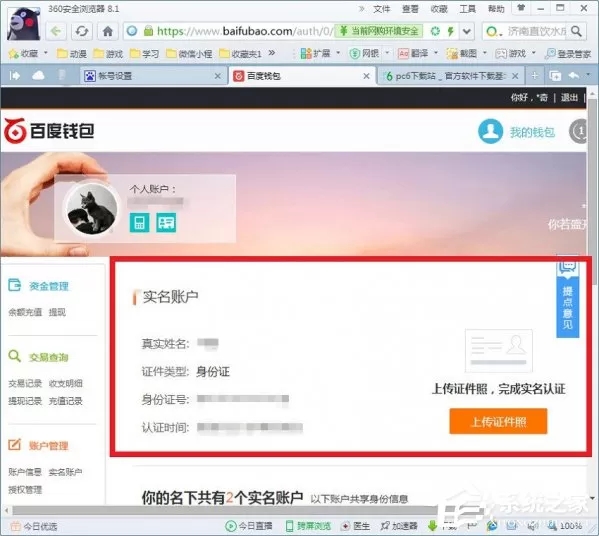
Task: Open 交易记录 in the sidebar
Action: [x=25, y=383]
